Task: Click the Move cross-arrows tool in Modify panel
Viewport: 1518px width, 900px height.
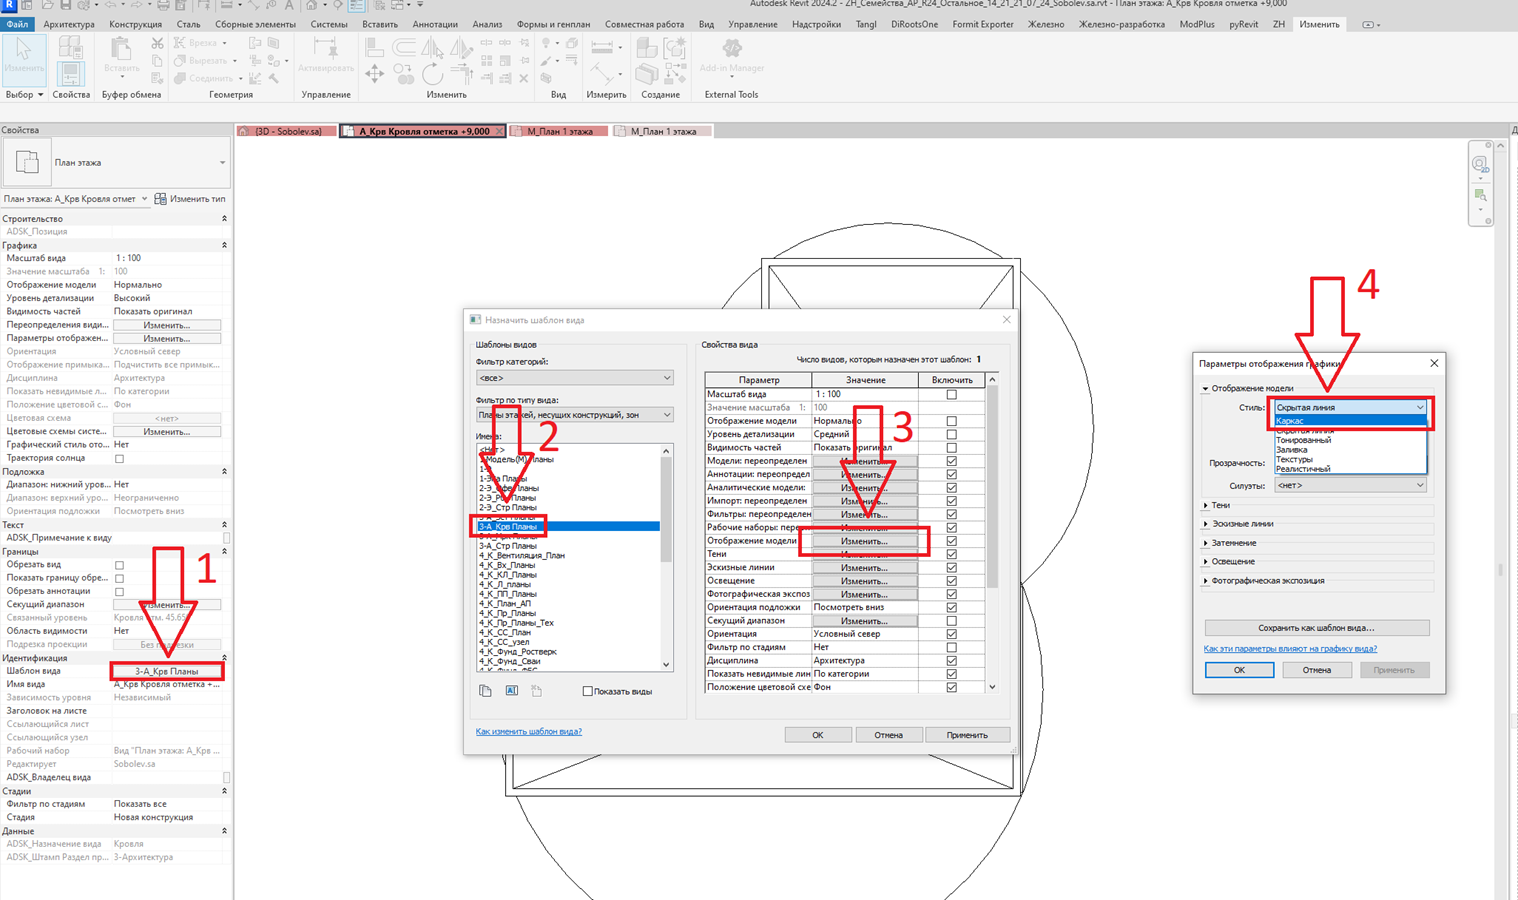Action: (x=374, y=73)
